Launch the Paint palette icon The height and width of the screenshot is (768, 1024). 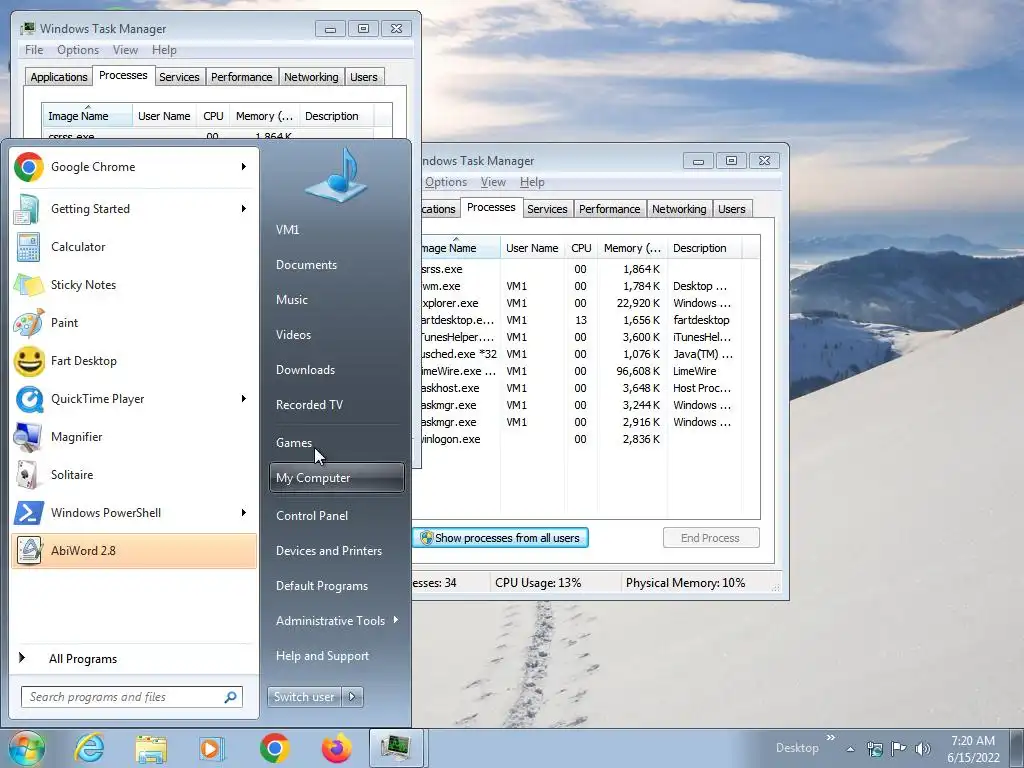click(x=28, y=323)
